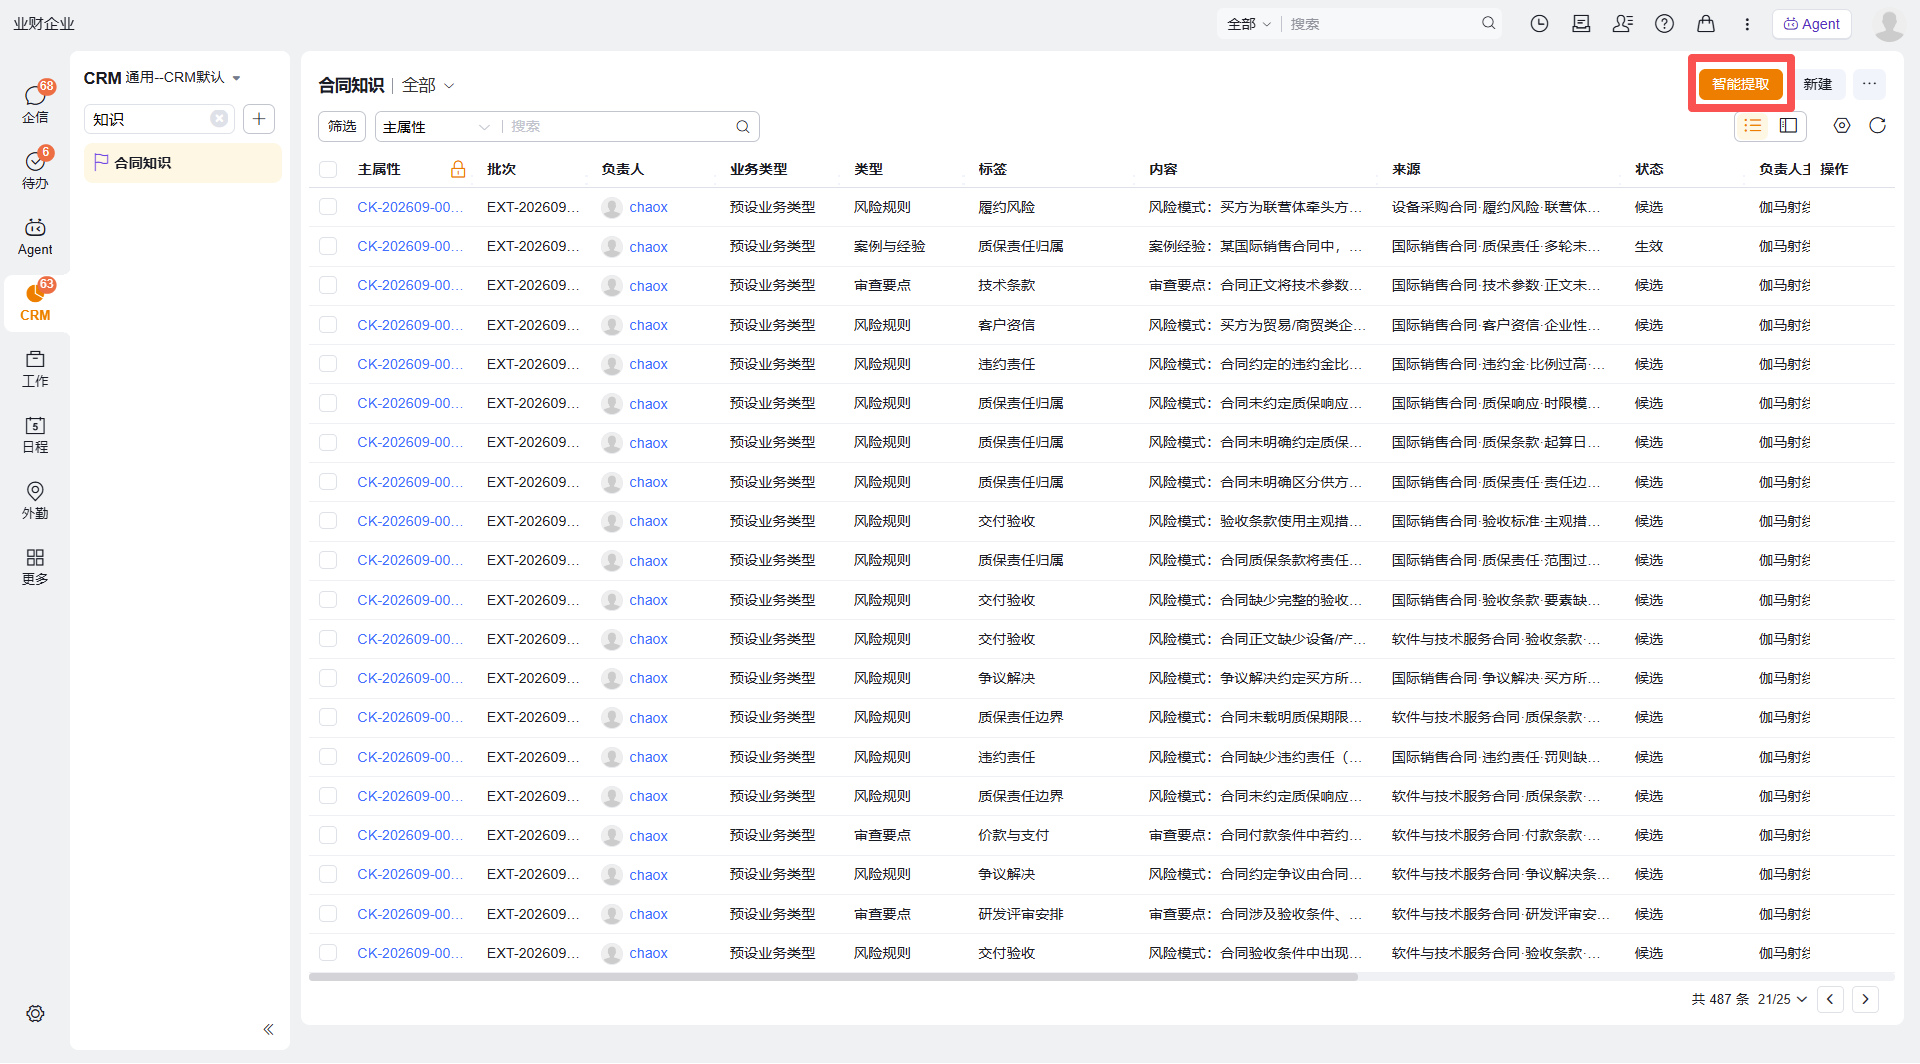Screen dimensions: 1920x1064
Task: Open the Agent button in top bar
Action: [x=1812, y=24]
